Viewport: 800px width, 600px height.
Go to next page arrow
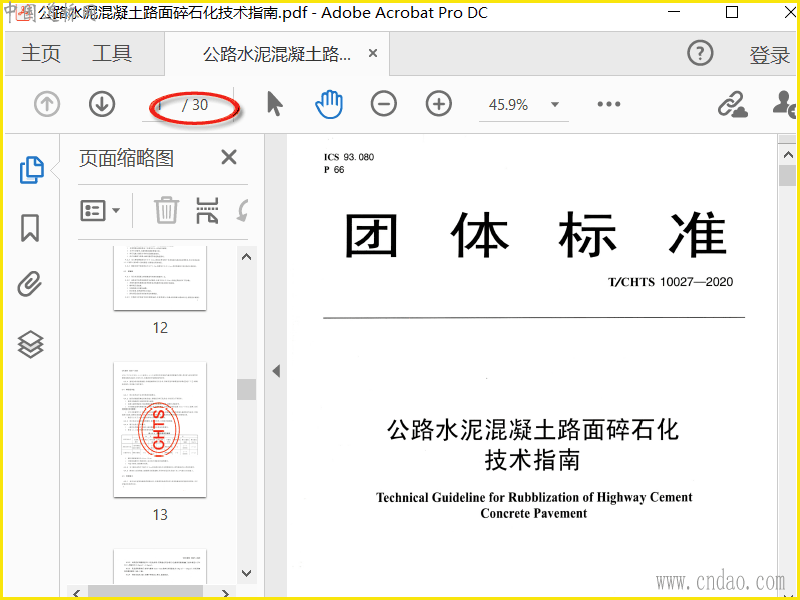(102, 104)
